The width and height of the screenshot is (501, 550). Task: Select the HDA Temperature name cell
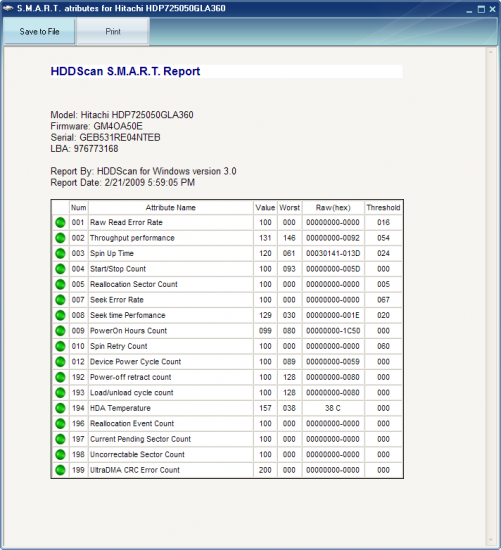pyautogui.click(x=171, y=408)
